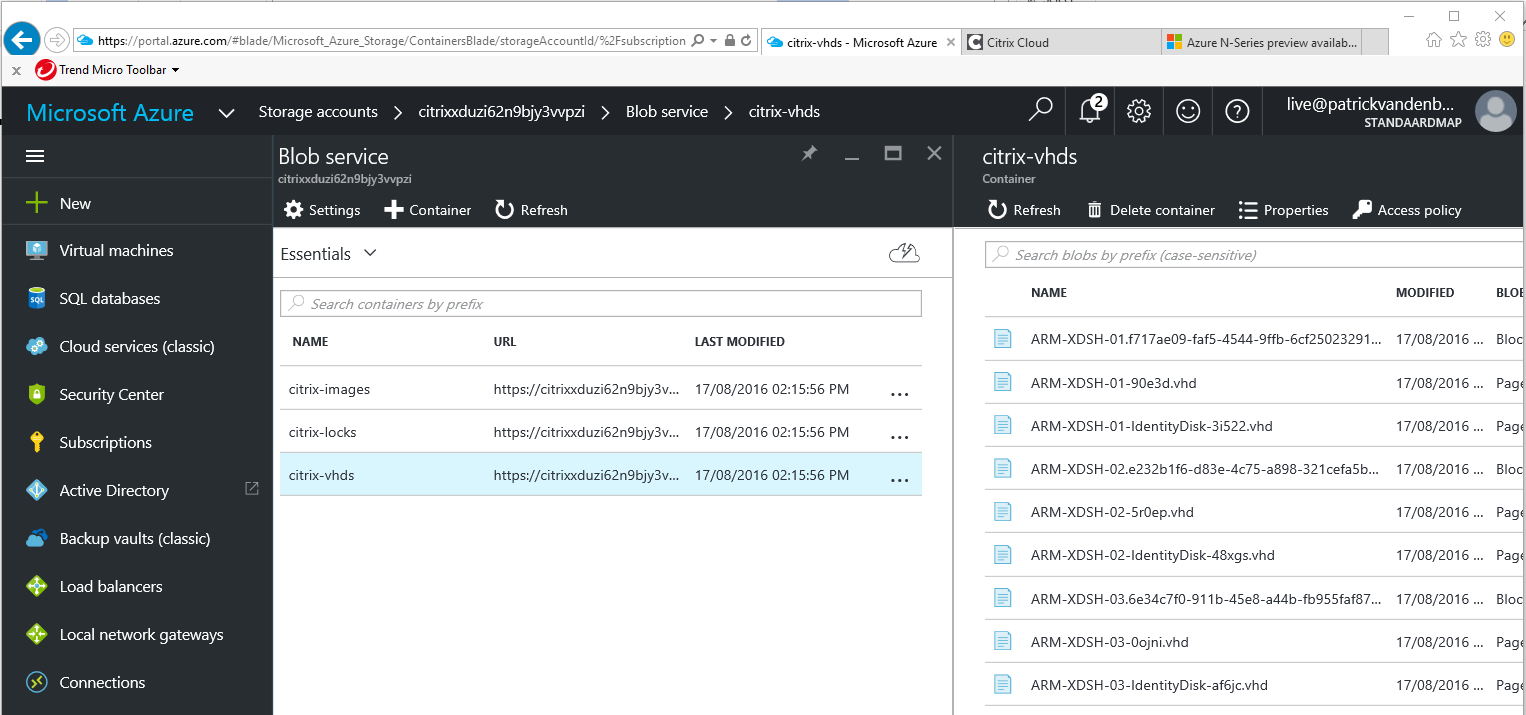Click the New plus icon in sidebar

37,203
